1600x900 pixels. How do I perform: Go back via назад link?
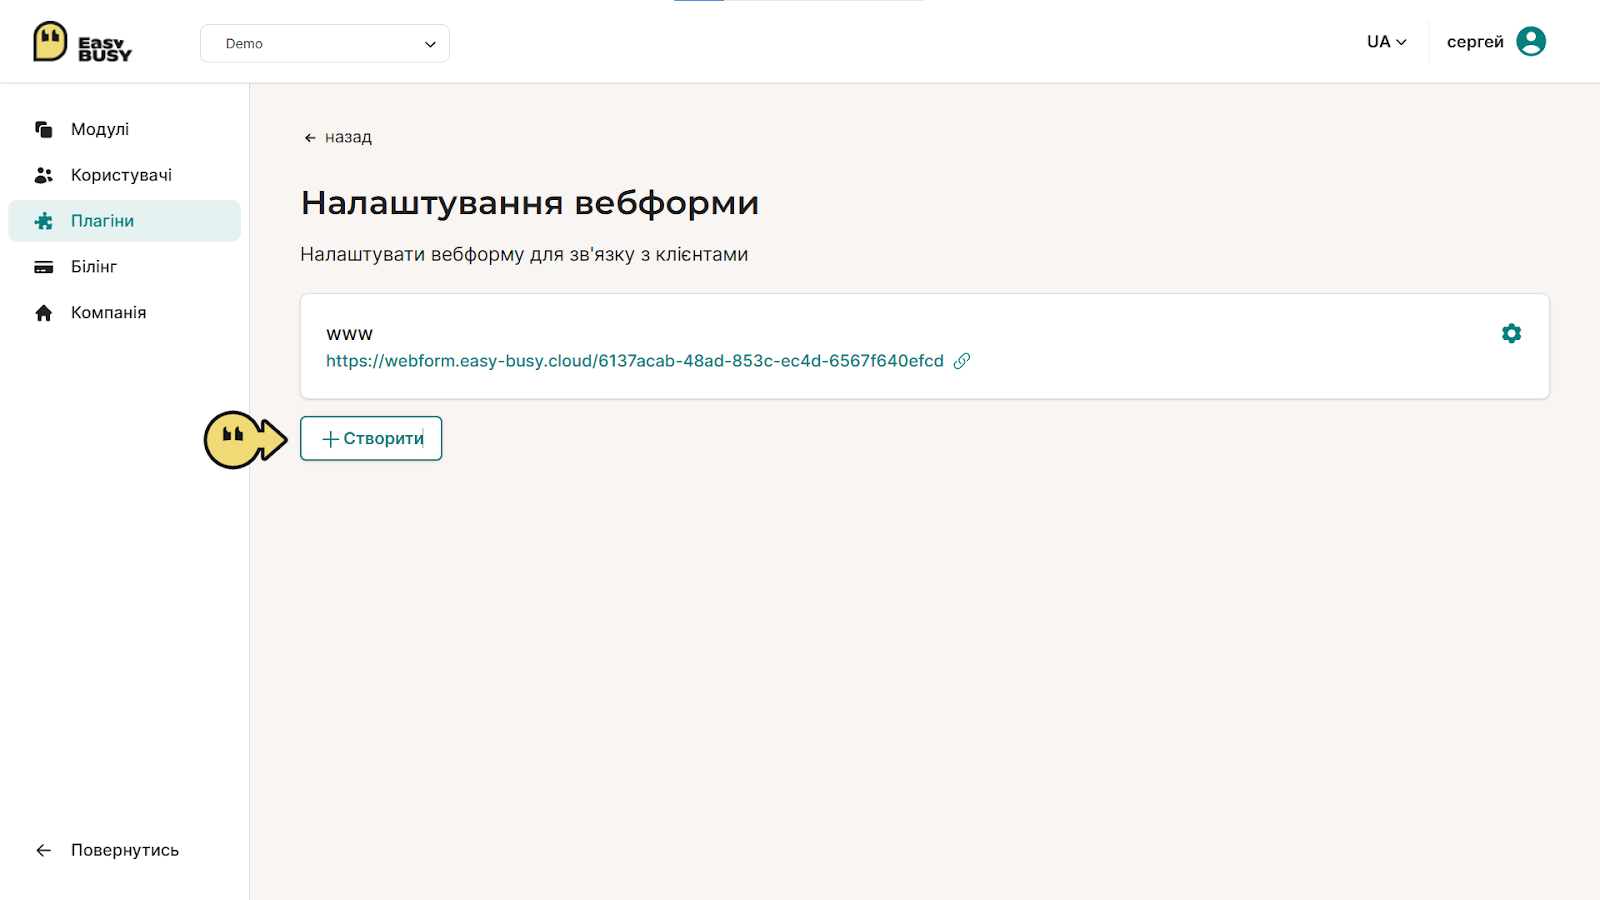[x=338, y=137]
